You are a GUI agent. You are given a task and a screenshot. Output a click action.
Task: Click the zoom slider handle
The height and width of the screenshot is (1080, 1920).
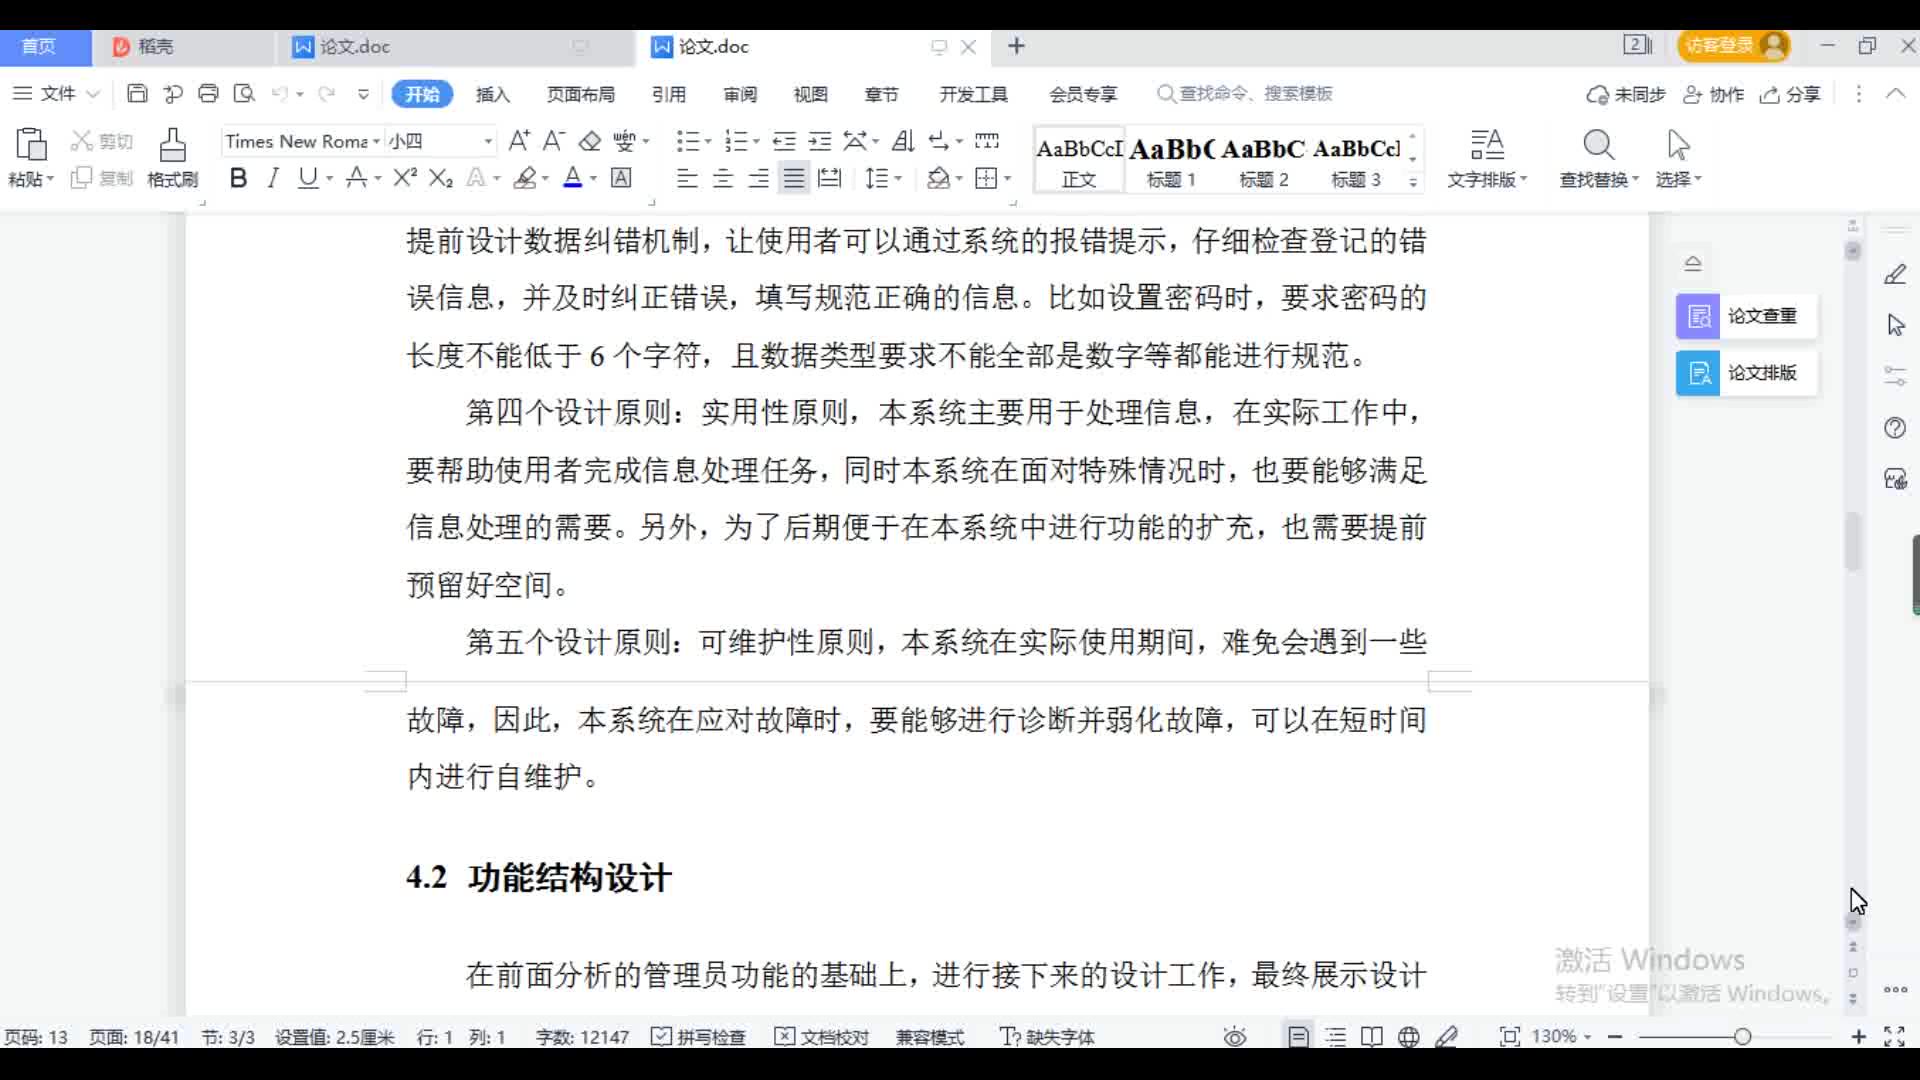(x=1742, y=1037)
